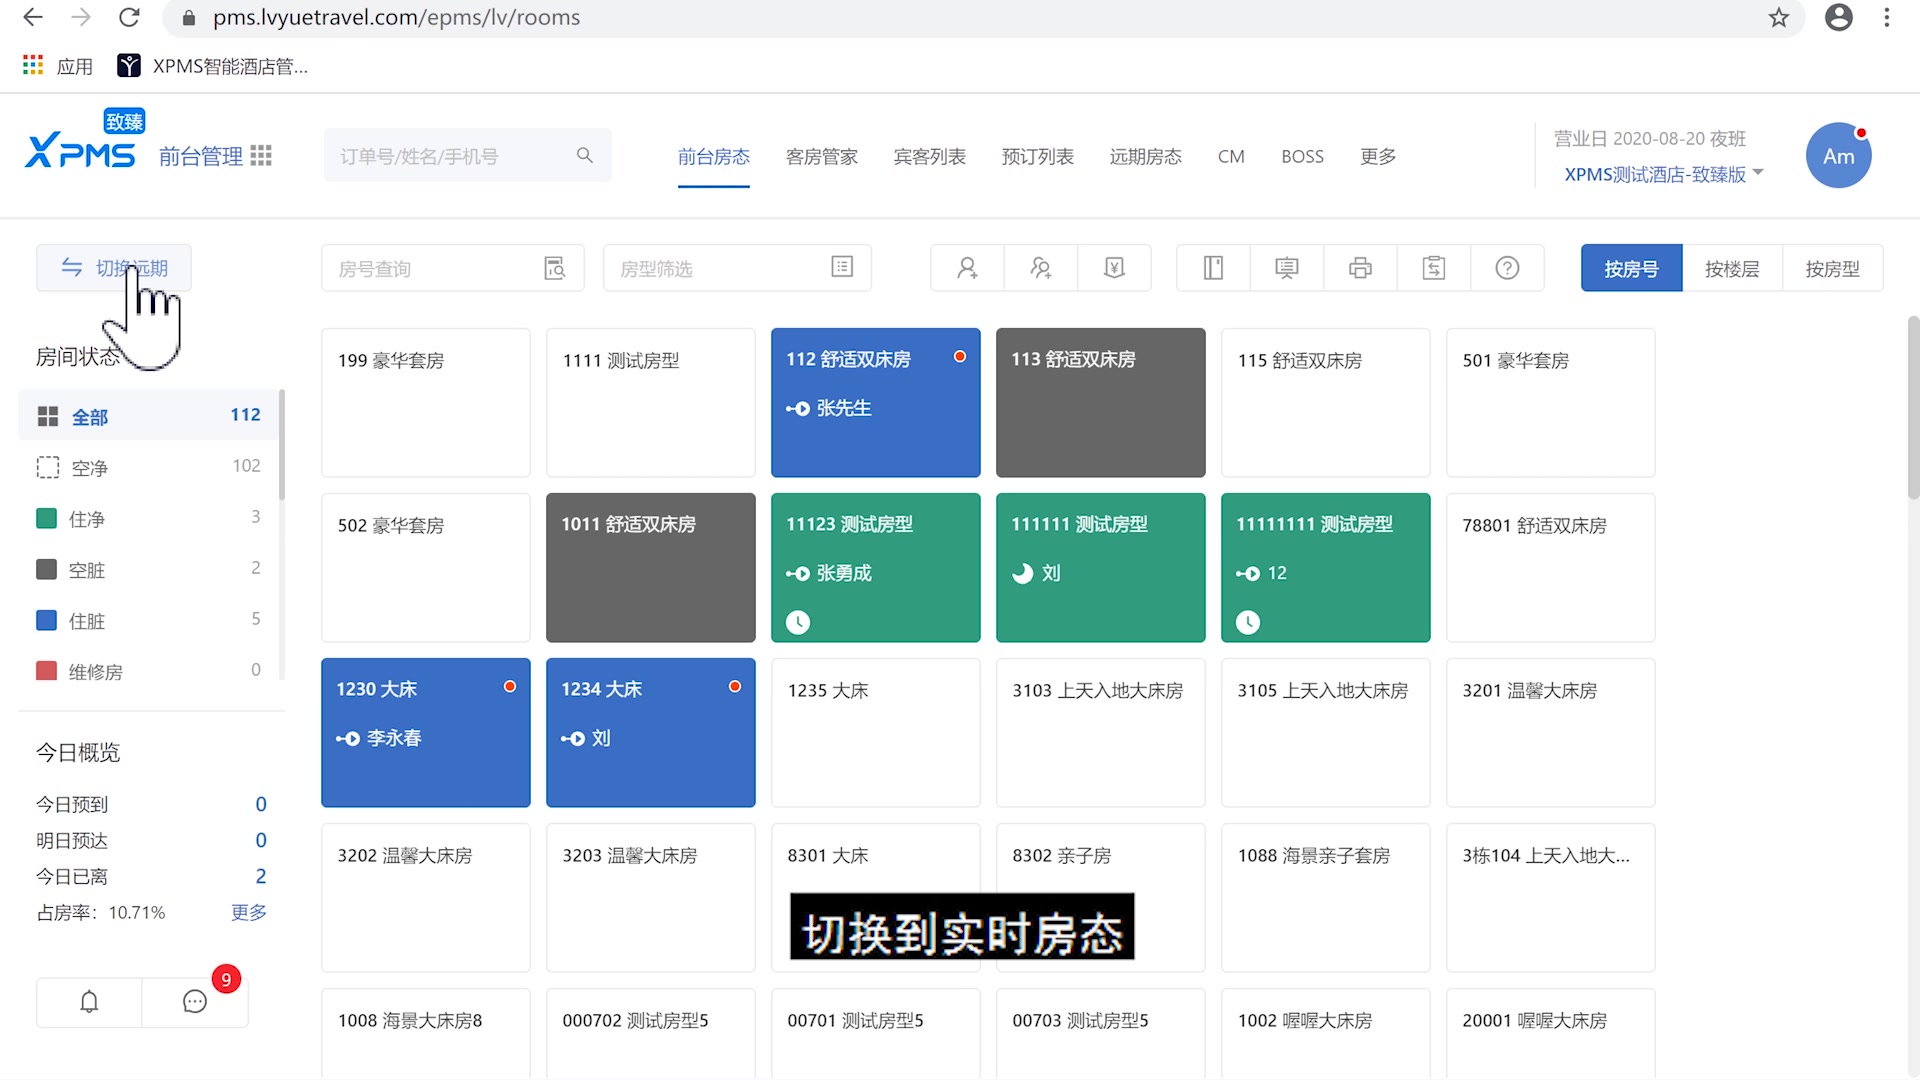Go back in the browser
The width and height of the screenshot is (1920, 1080).
point(33,18)
